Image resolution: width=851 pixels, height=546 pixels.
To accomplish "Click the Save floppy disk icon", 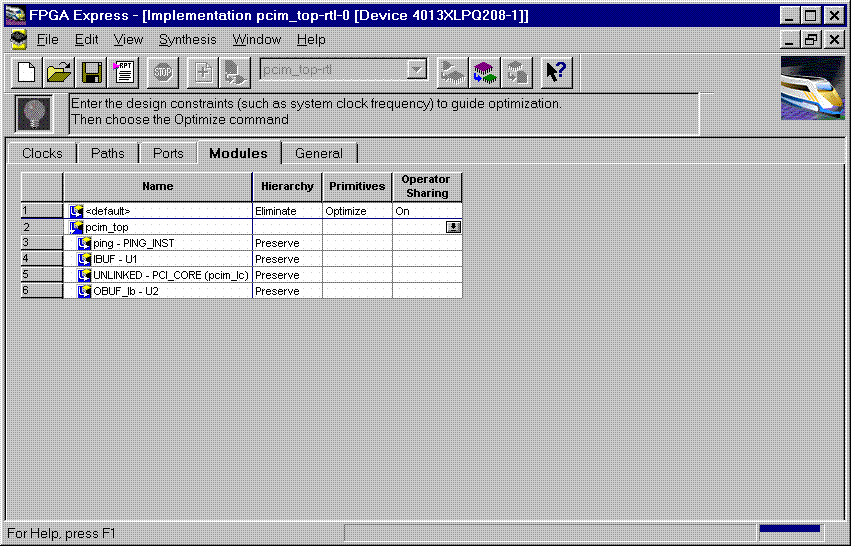I will [x=92, y=72].
